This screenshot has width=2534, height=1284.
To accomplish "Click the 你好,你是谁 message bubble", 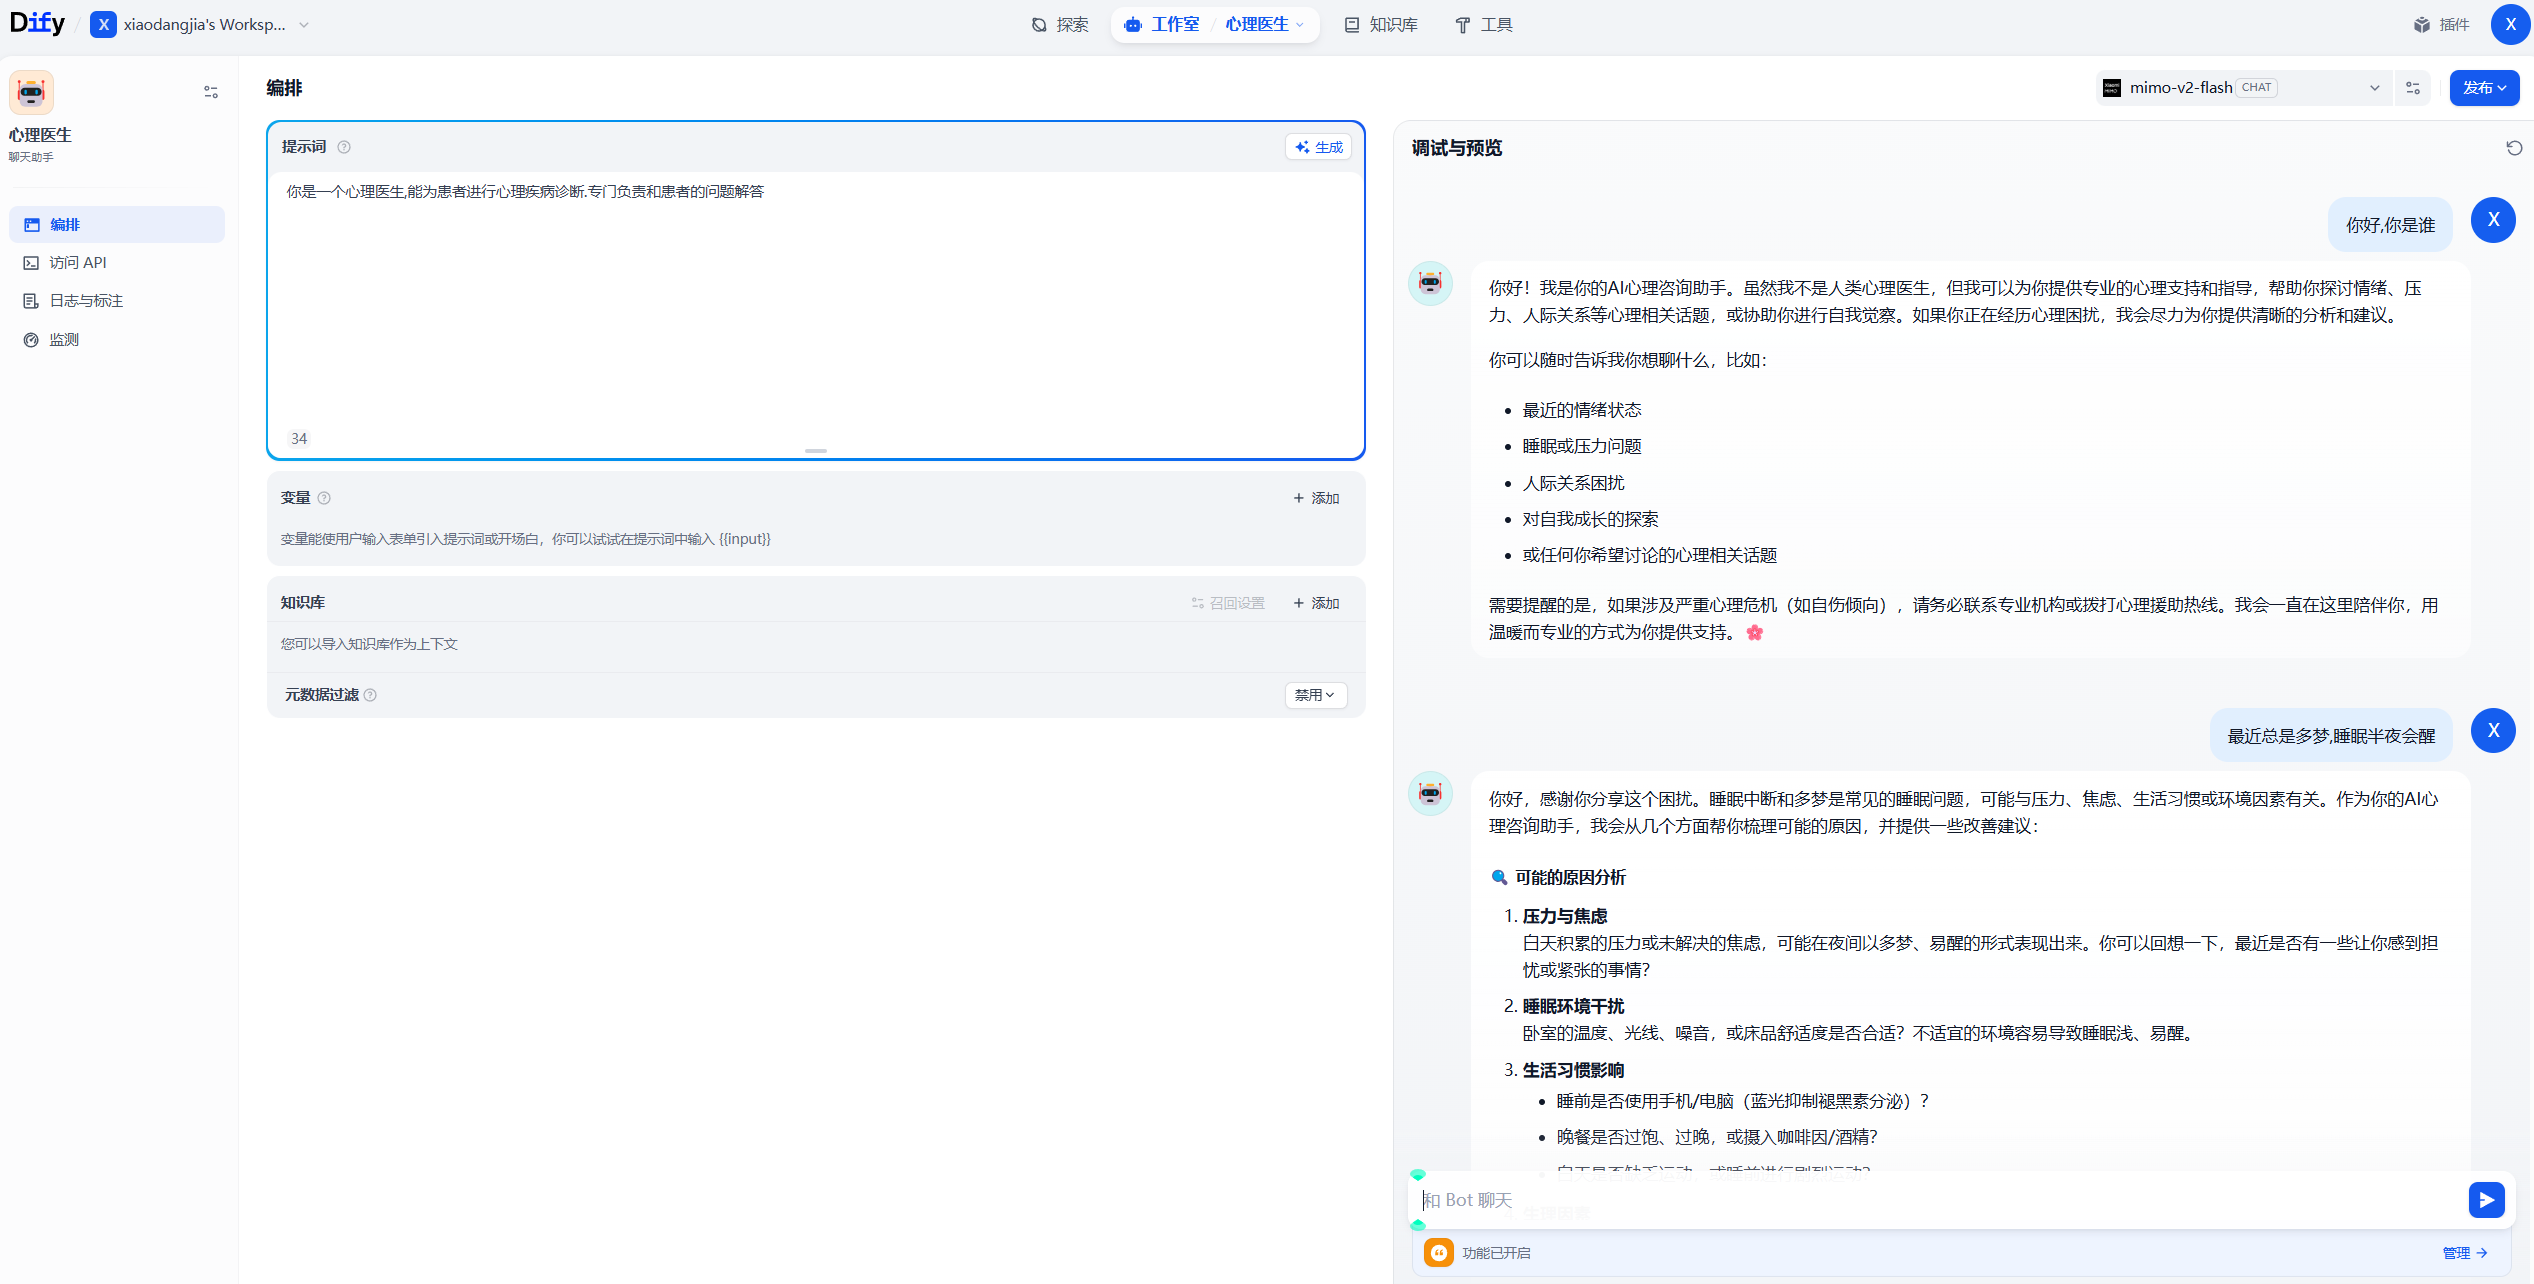I will pos(2390,225).
